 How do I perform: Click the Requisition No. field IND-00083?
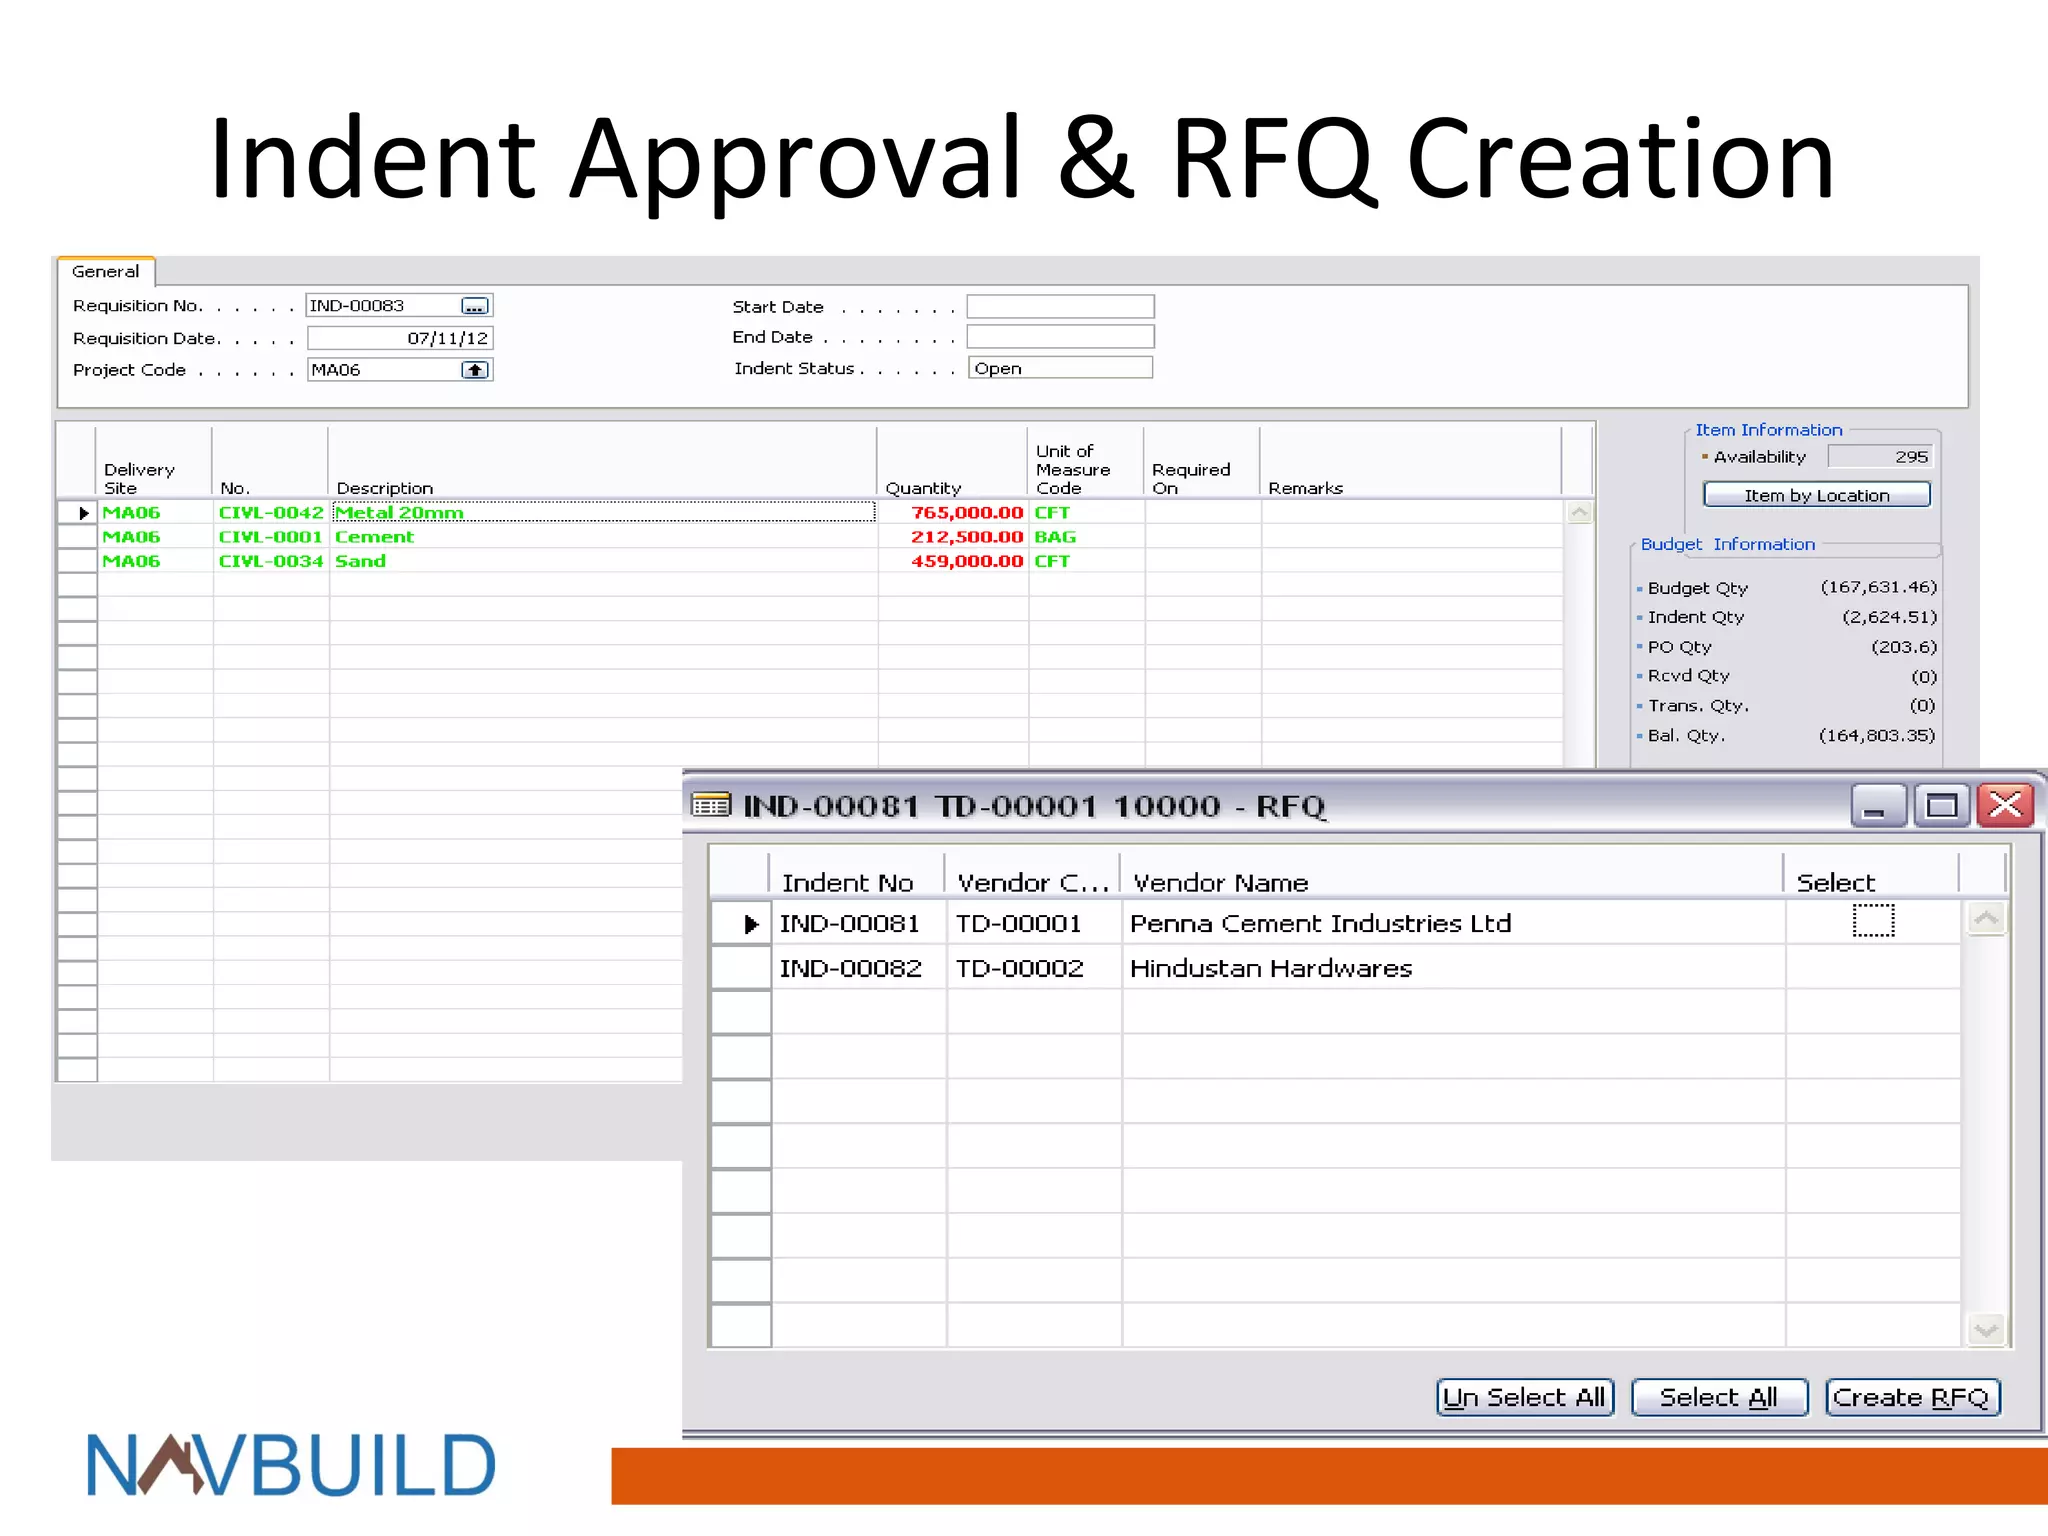click(x=399, y=306)
